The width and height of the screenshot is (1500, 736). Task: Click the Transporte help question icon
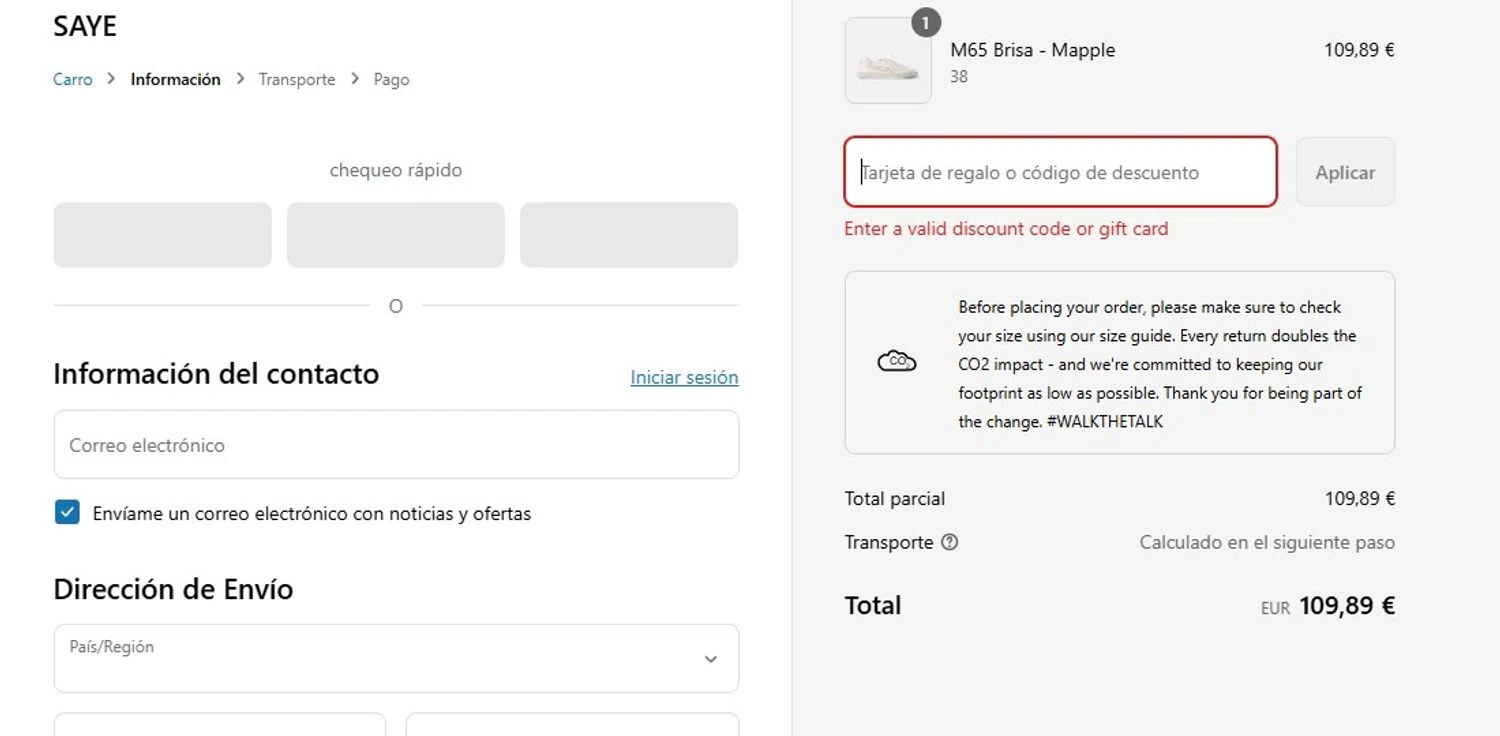point(950,542)
